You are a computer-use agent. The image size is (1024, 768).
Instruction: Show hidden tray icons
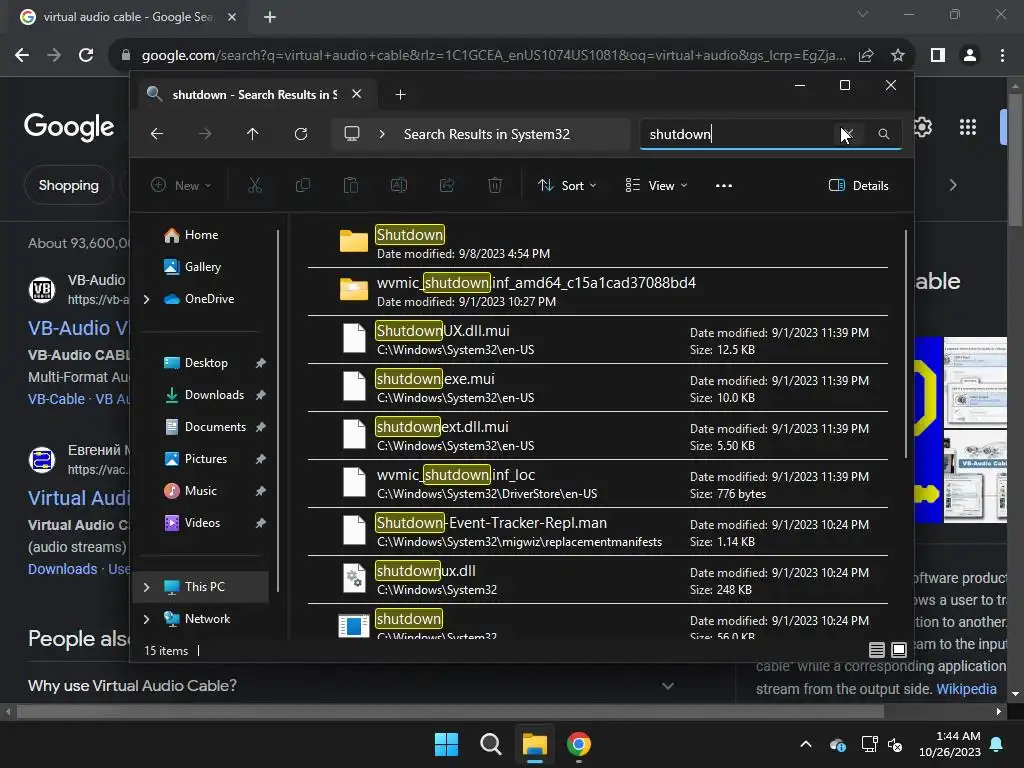point(806,744)
